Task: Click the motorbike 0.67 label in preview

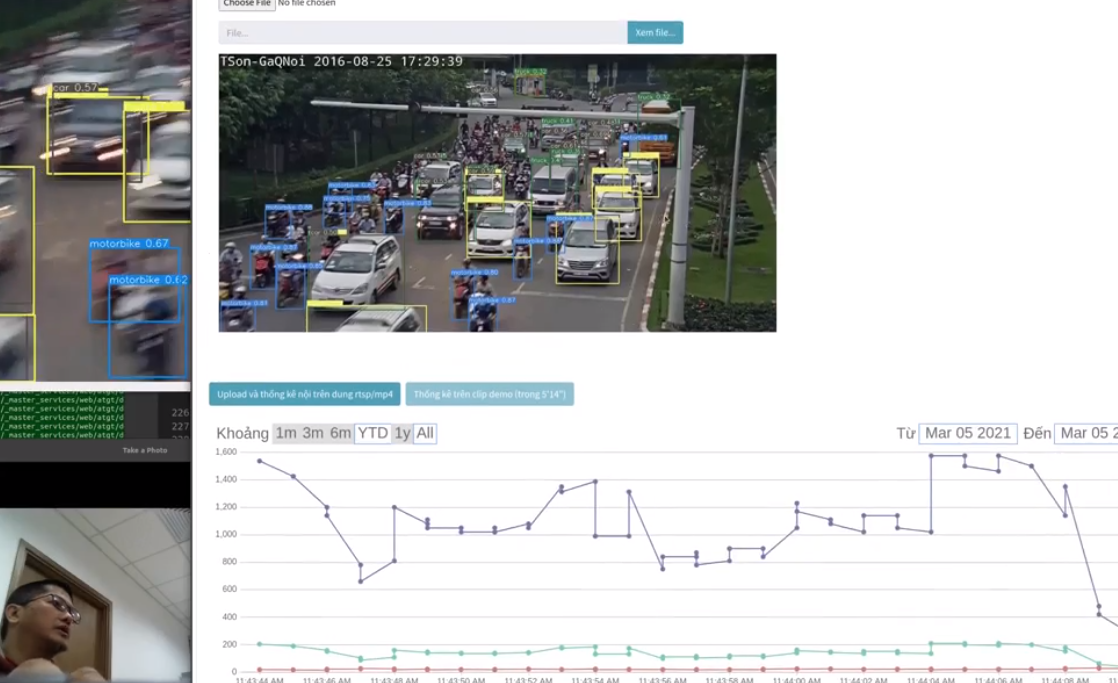Action: 129,243
